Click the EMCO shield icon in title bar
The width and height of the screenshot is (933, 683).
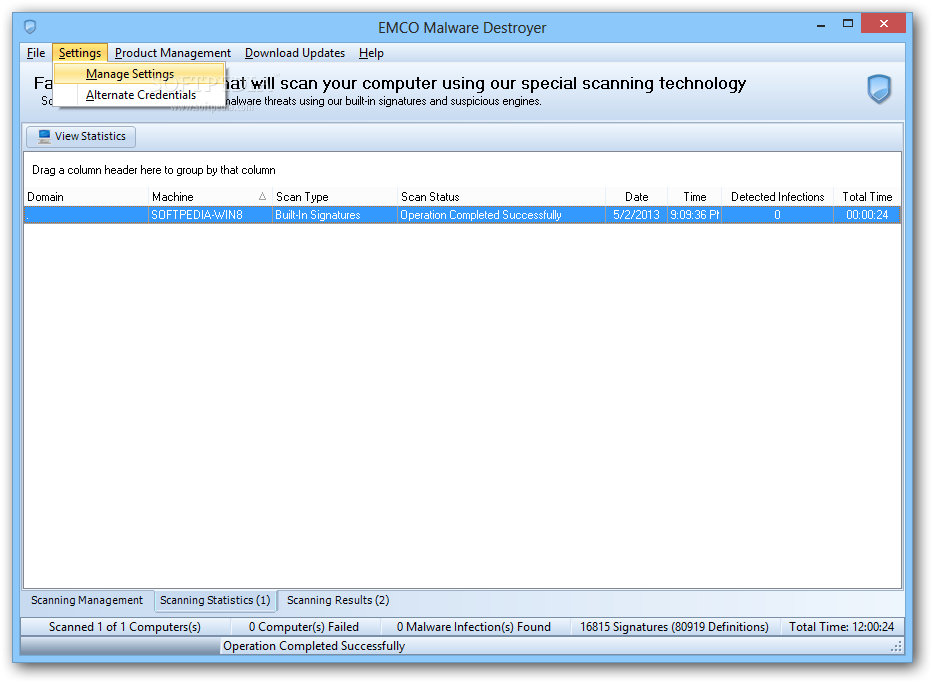coord(30,27)
